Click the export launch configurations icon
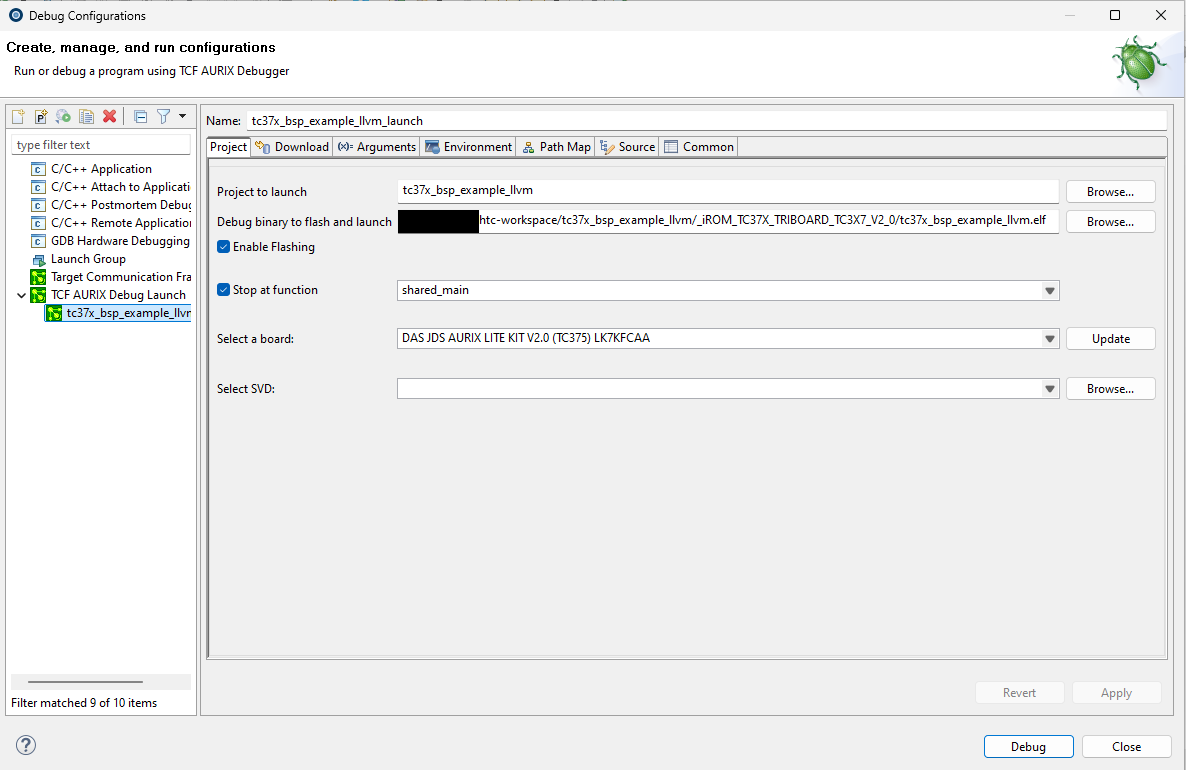This screenshot has height=770, width=1186. pyautogui.click(x=62, y=116)
